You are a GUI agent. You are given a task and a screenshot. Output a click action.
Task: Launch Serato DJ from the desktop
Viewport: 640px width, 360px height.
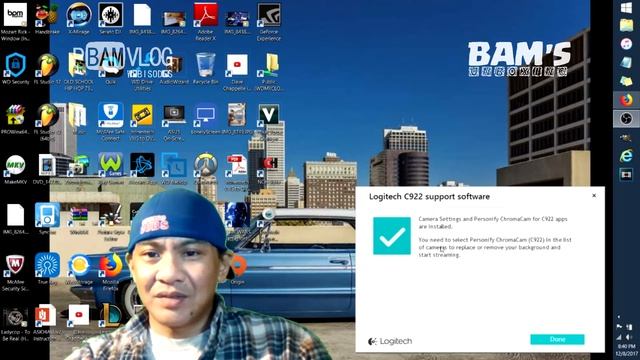(x=111, y=18)
